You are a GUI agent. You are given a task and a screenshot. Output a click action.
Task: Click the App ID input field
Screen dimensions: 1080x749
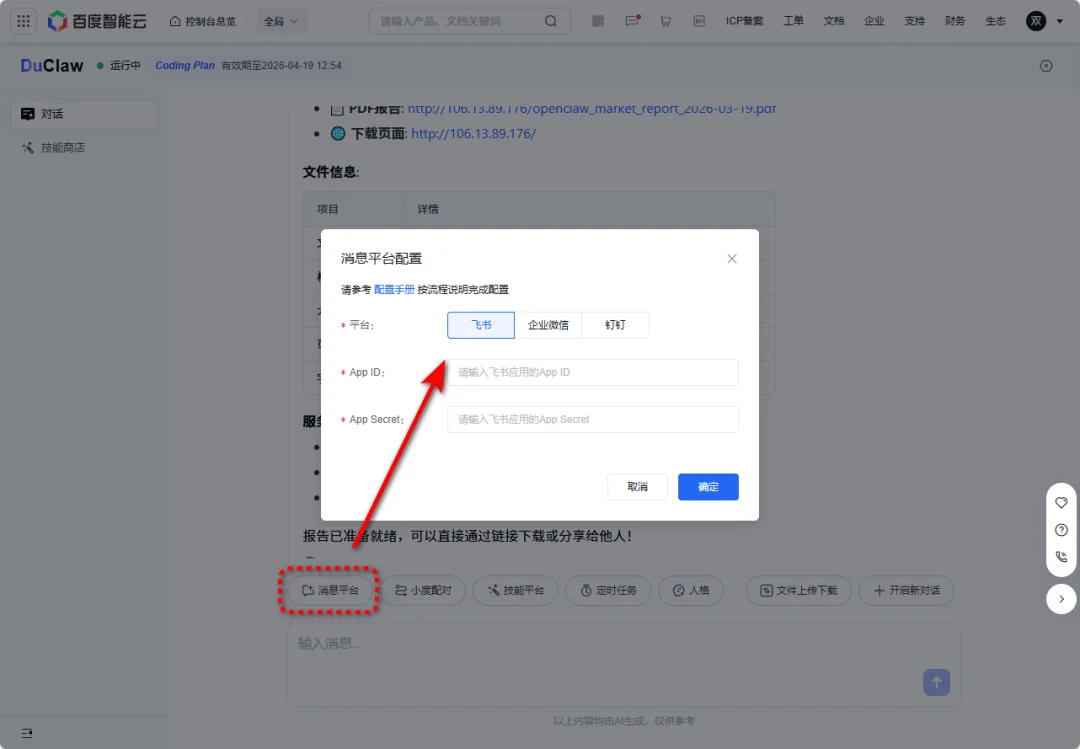[592, 372]
